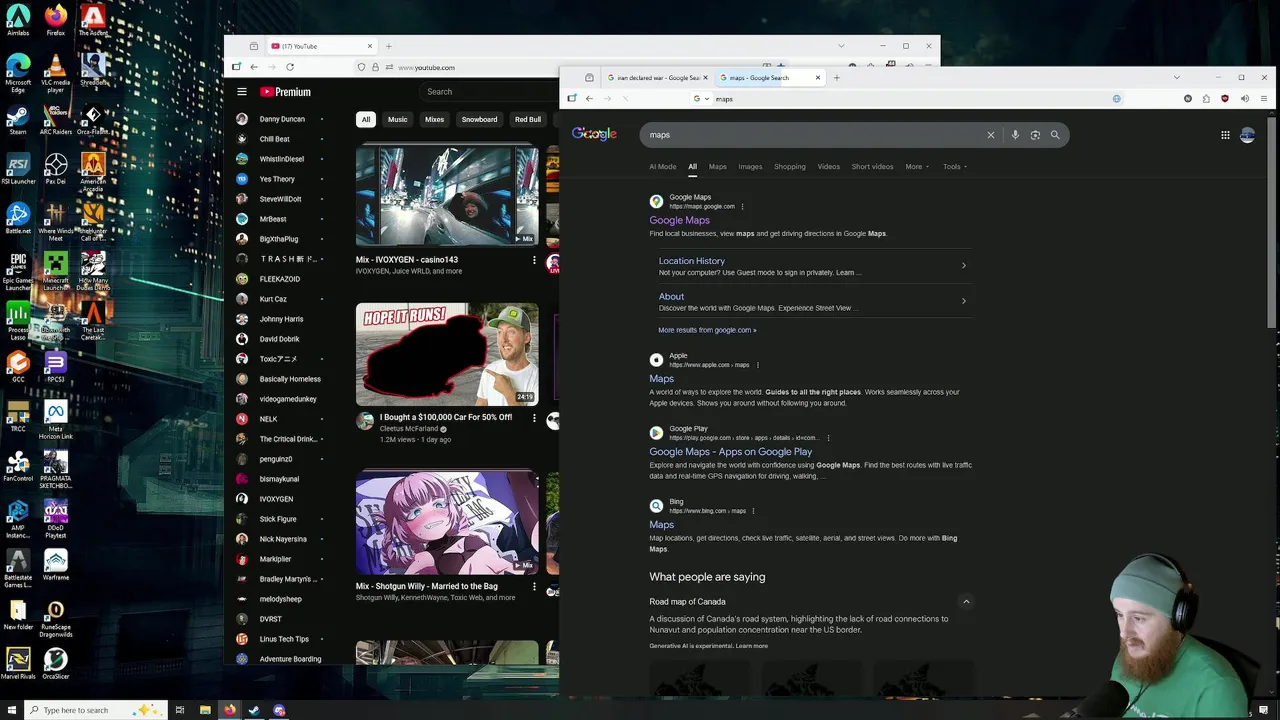1280x720 pixels.
Task: Switch to the Images search filter
Action: [x=750, y=166]
